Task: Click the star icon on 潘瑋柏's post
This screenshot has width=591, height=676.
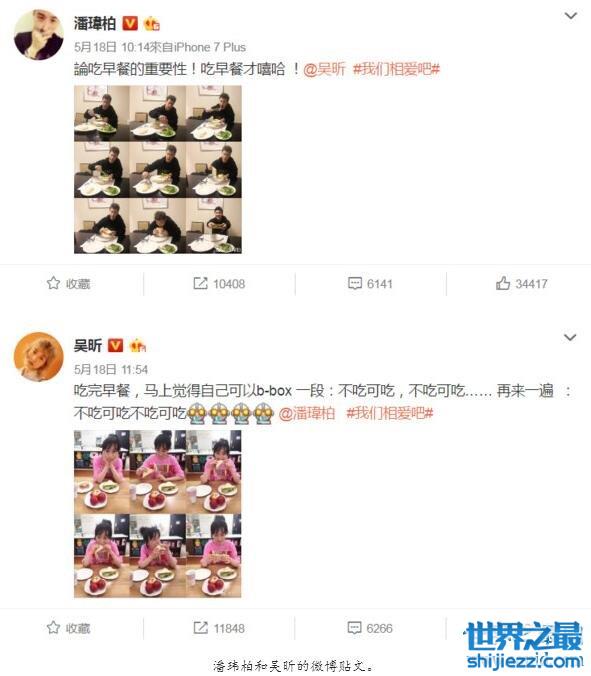Action: (53, 283)
